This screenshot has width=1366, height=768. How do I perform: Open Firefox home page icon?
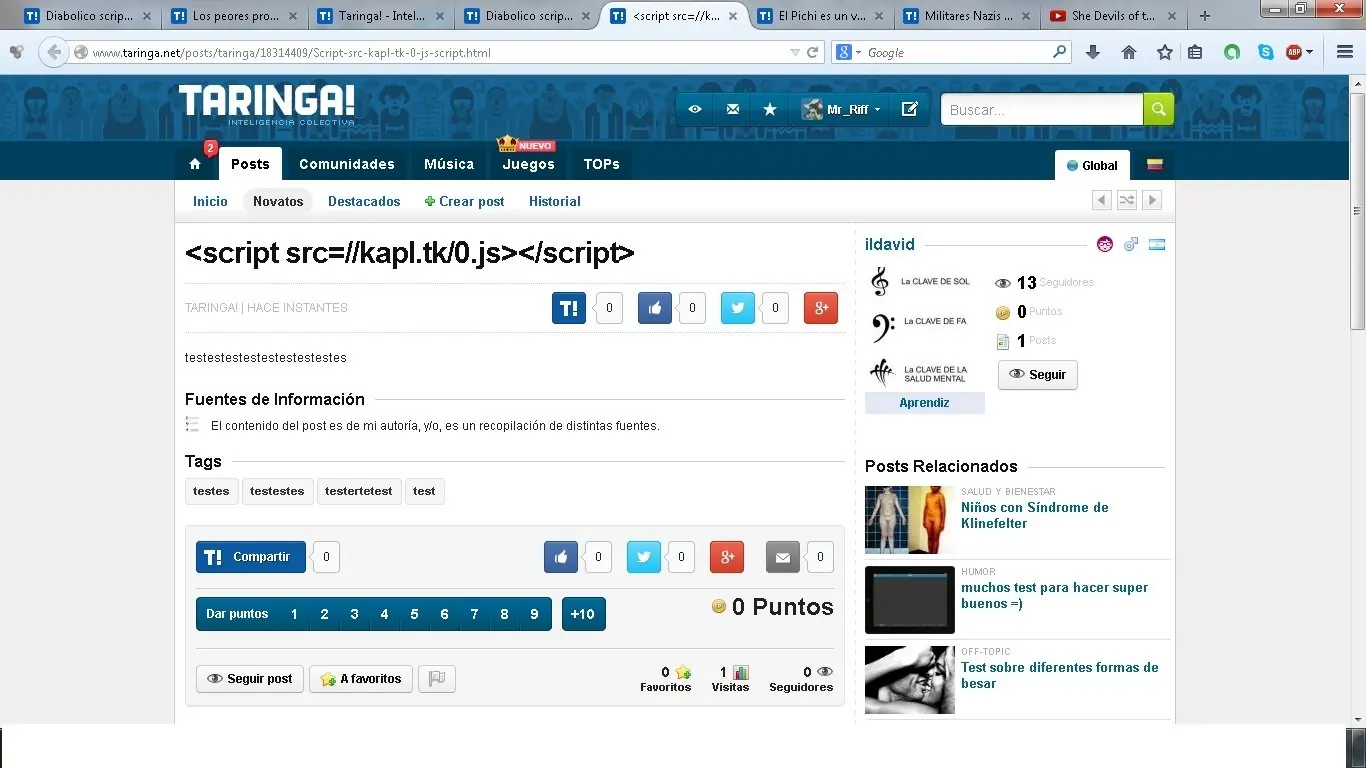(1129, 53)
